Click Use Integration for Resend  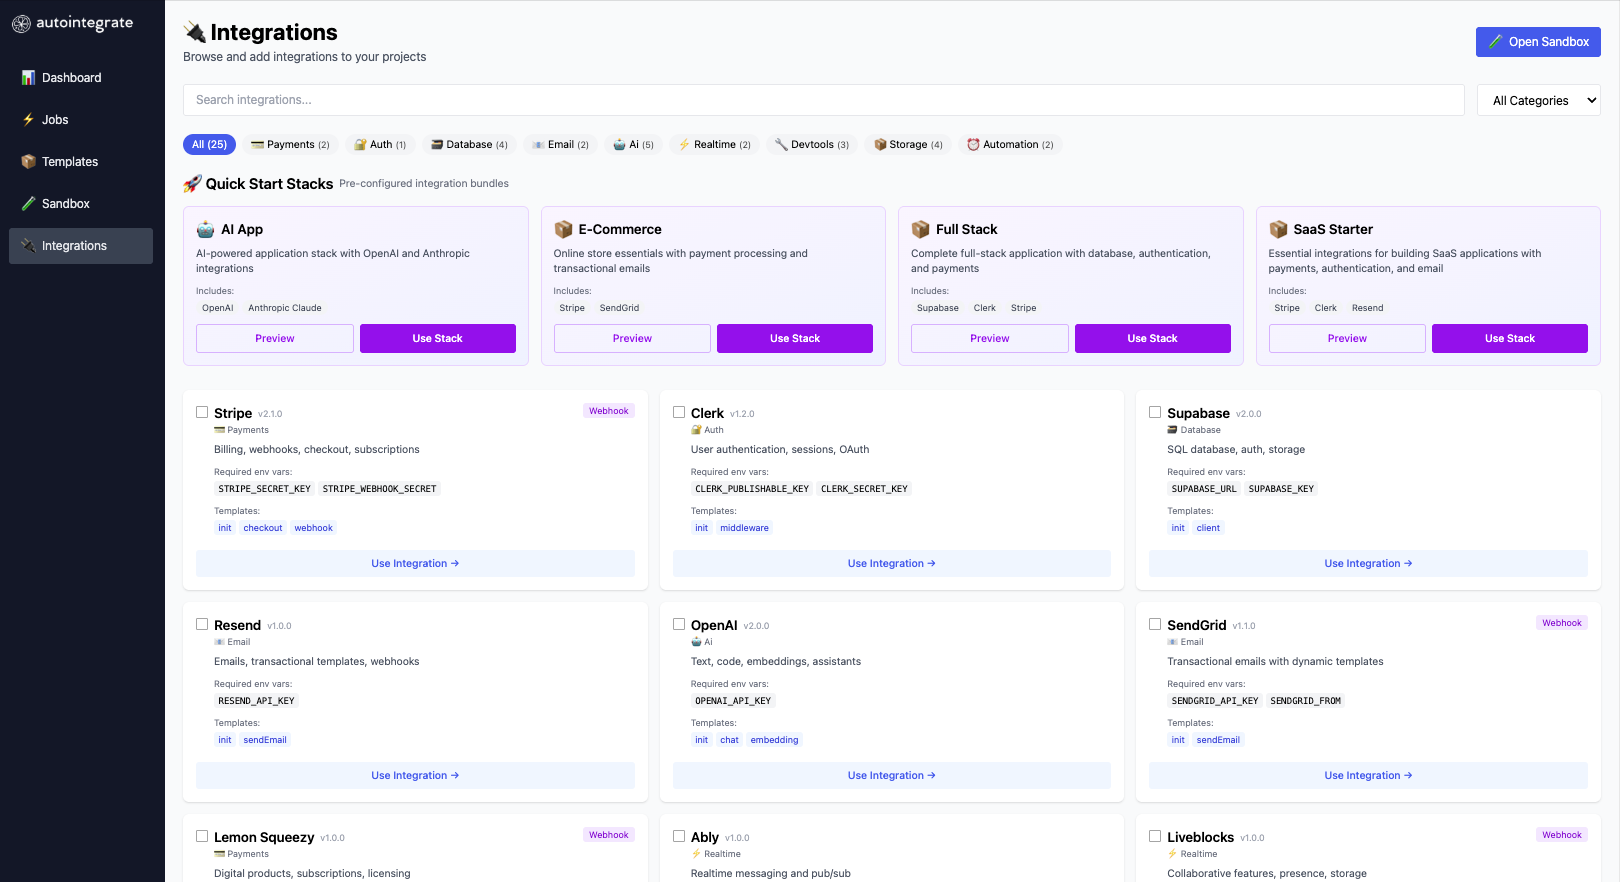pos(415,776)
